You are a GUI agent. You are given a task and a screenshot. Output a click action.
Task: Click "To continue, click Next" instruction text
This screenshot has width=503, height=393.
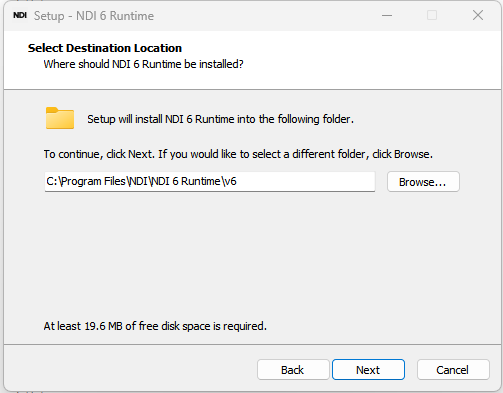[x=238, y=154]
